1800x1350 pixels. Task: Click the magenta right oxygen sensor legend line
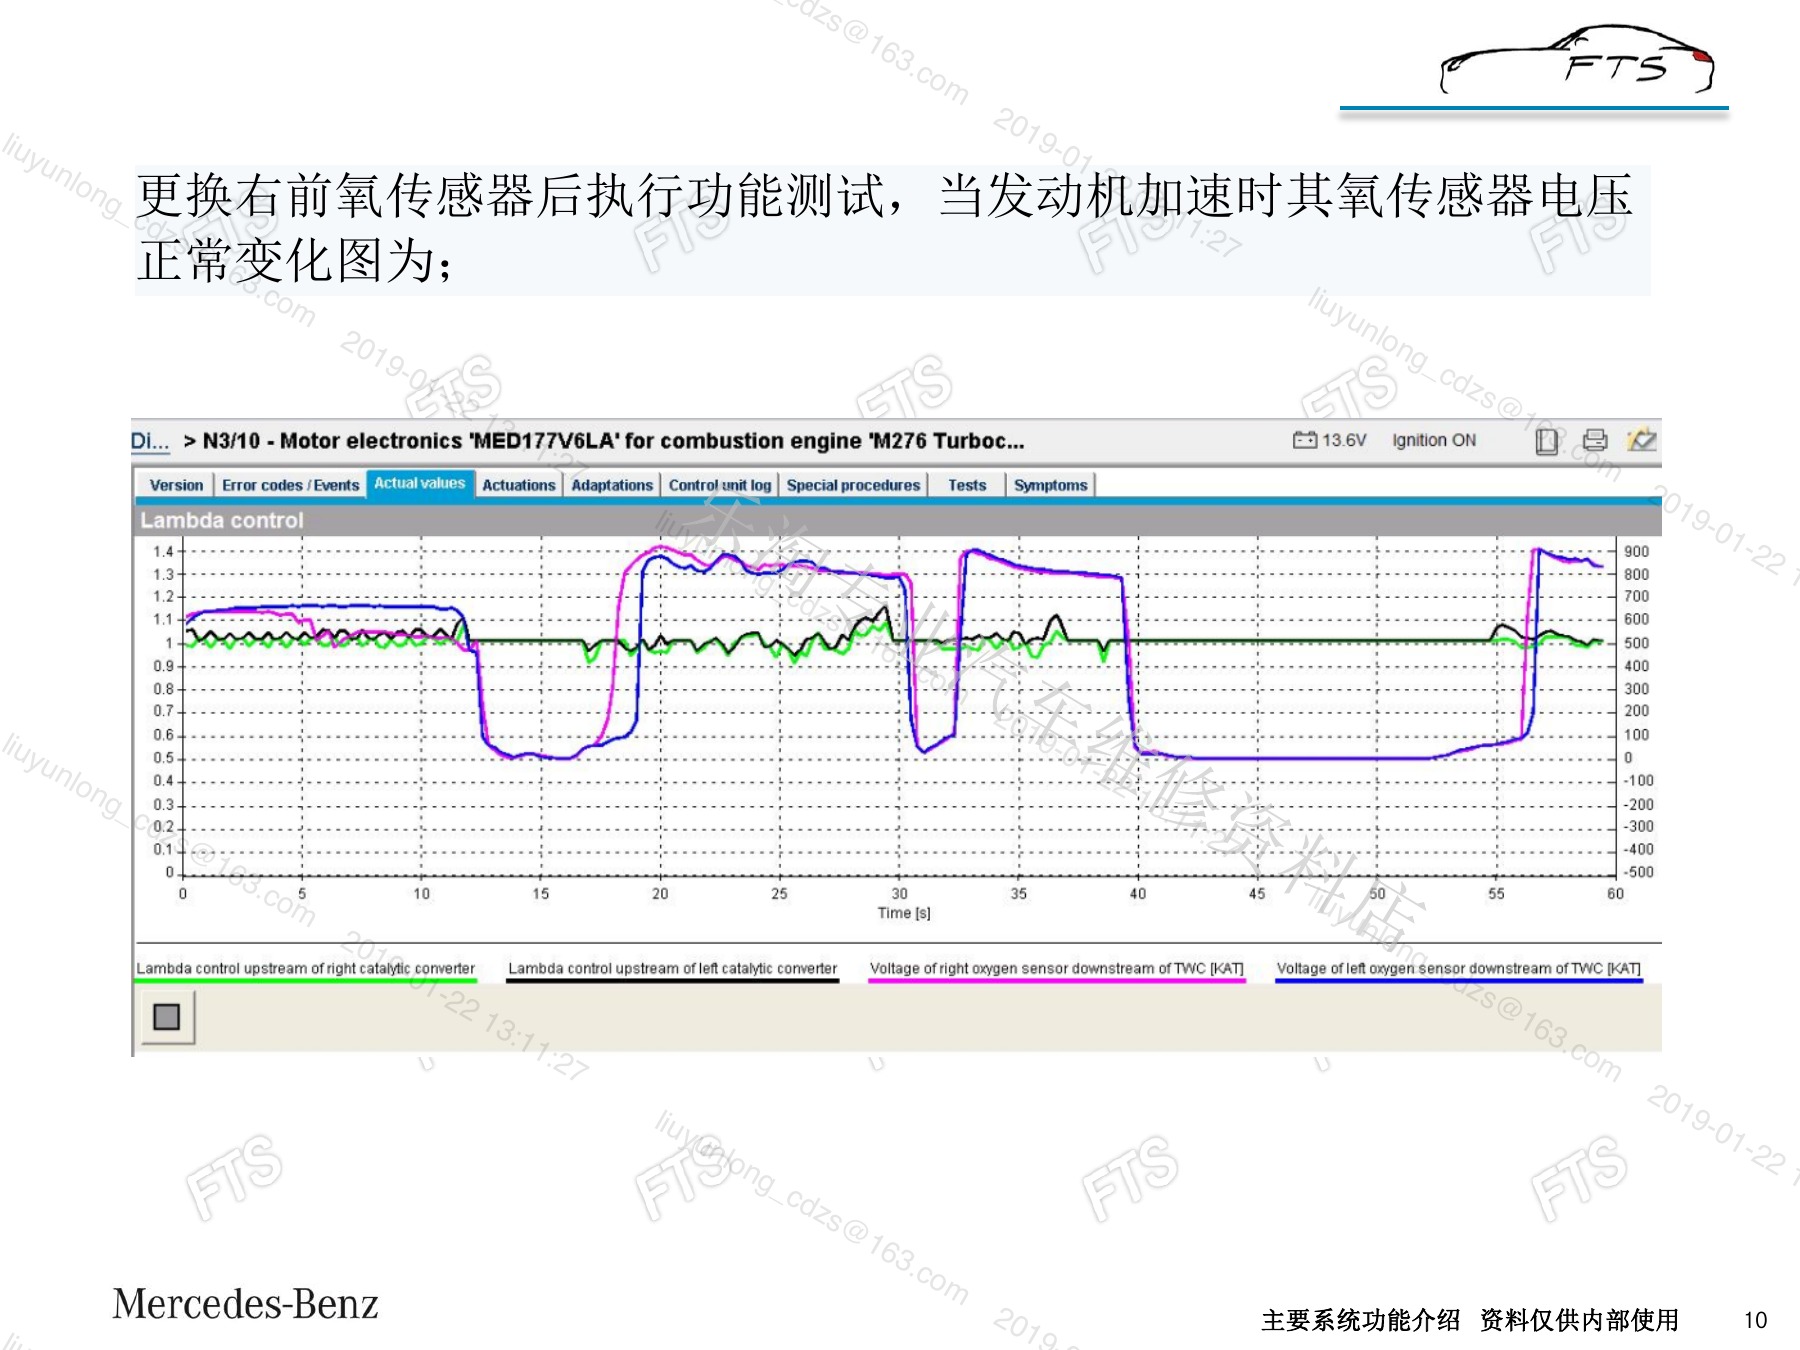tap(1057, 981)
